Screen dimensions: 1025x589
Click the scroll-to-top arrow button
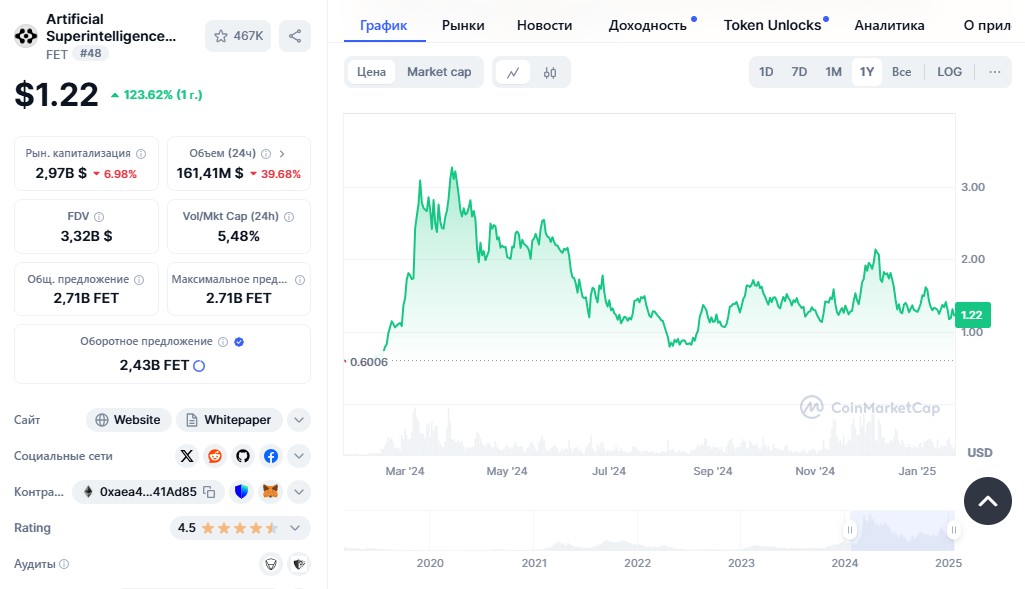coord(987,501)
